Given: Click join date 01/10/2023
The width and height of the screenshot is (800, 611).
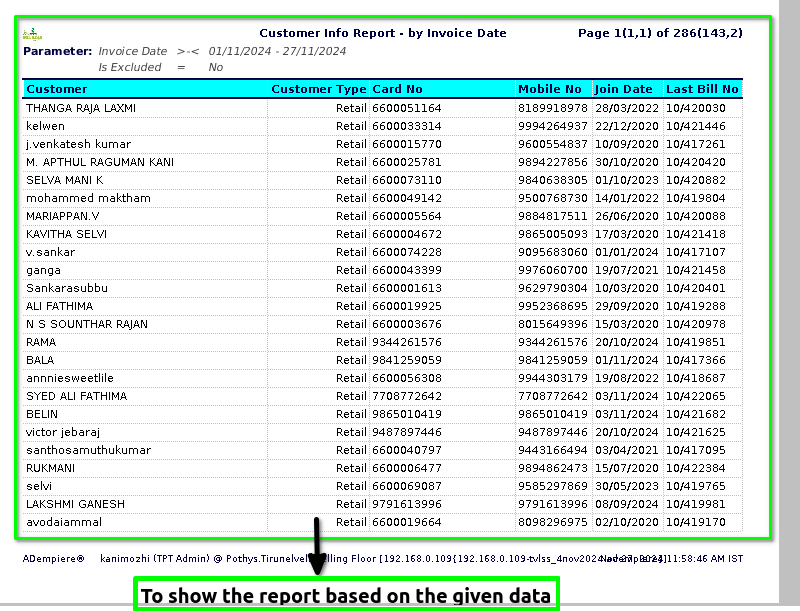Looking at the screenshot, I should [x=627, y=180].
